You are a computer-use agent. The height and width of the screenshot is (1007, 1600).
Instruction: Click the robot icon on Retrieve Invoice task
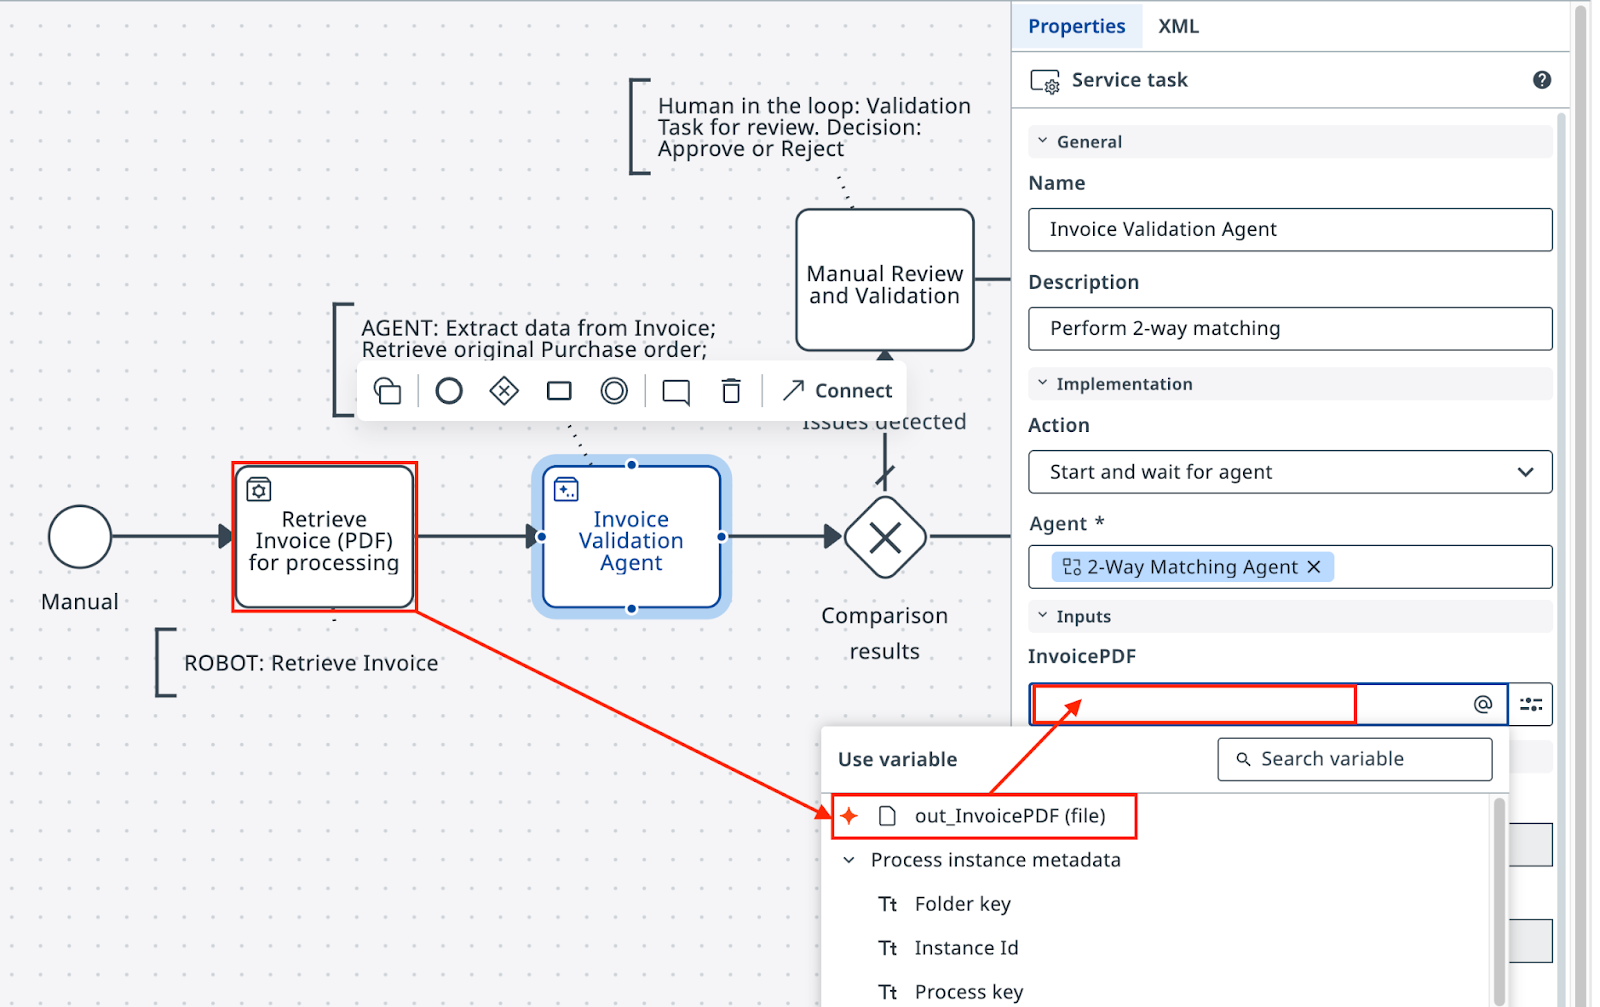(x=259, y=489)
